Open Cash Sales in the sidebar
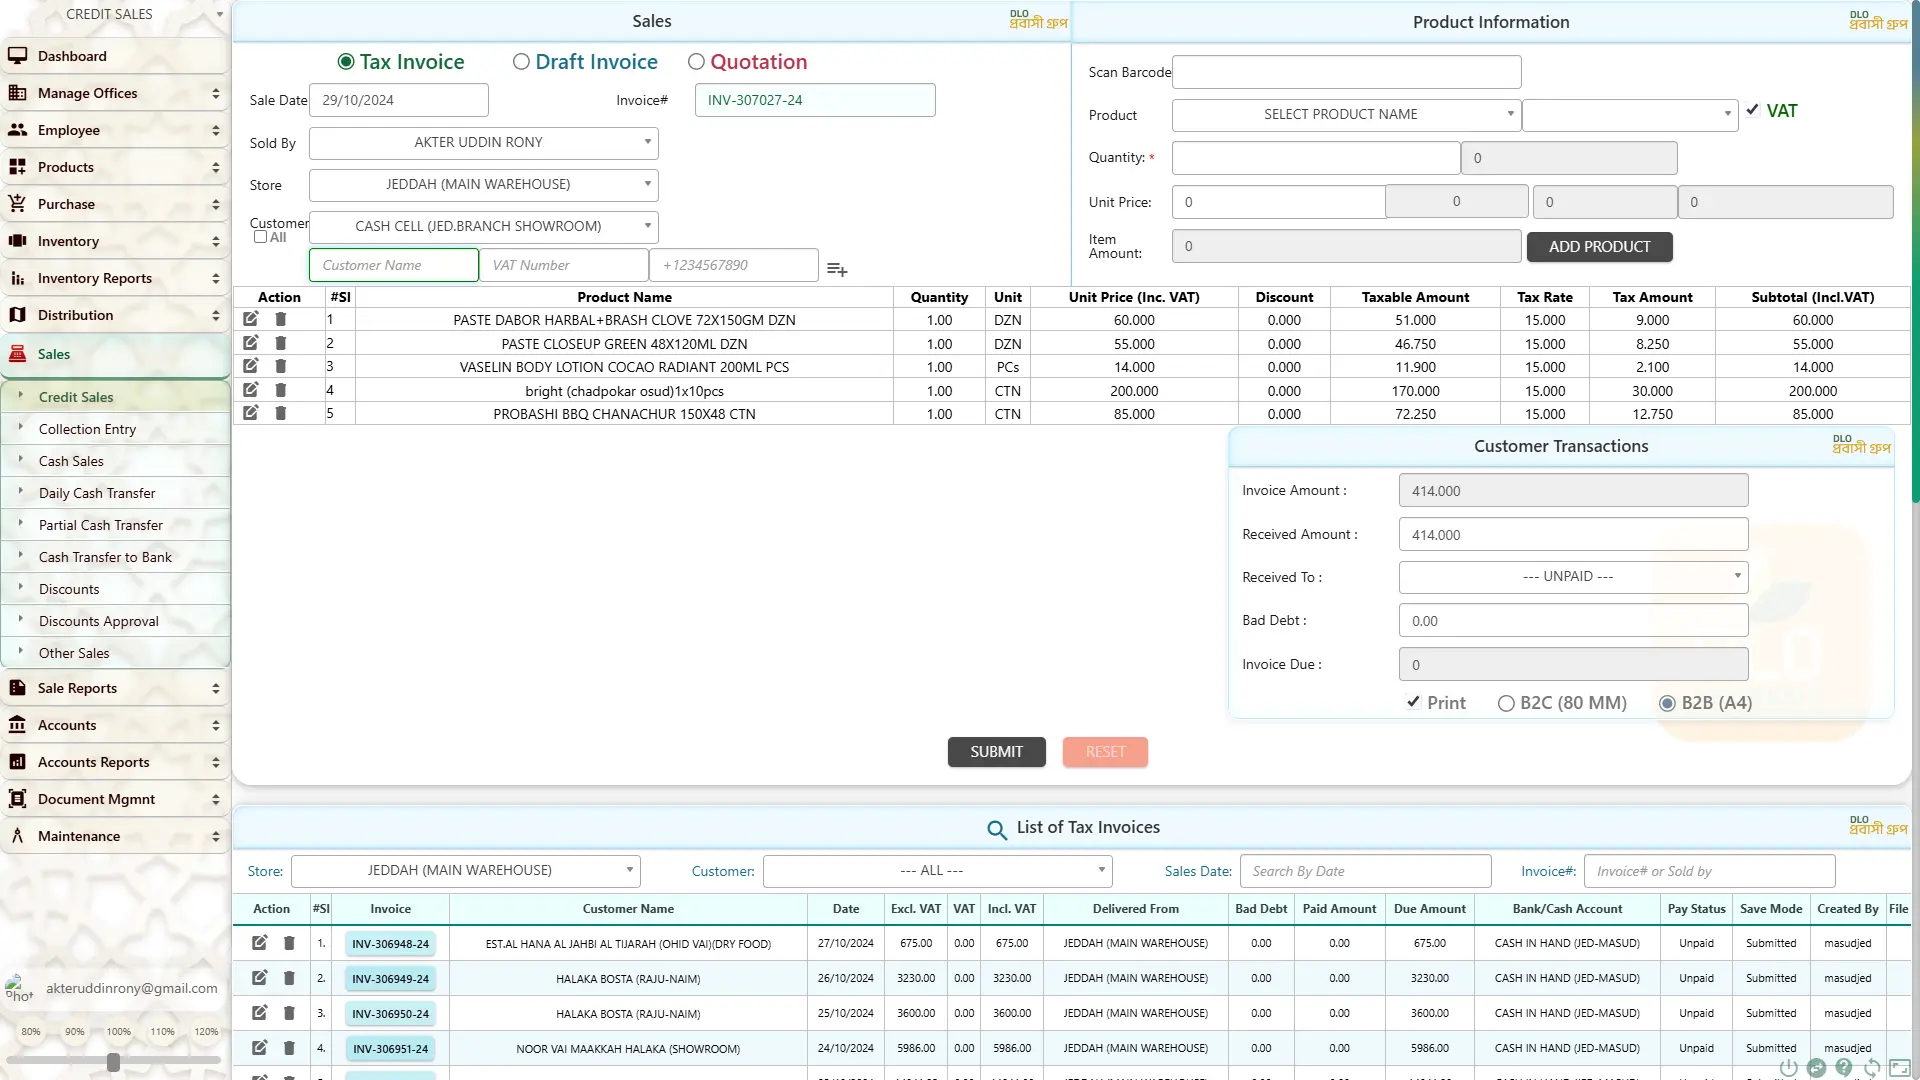 [x=71, y=461]
